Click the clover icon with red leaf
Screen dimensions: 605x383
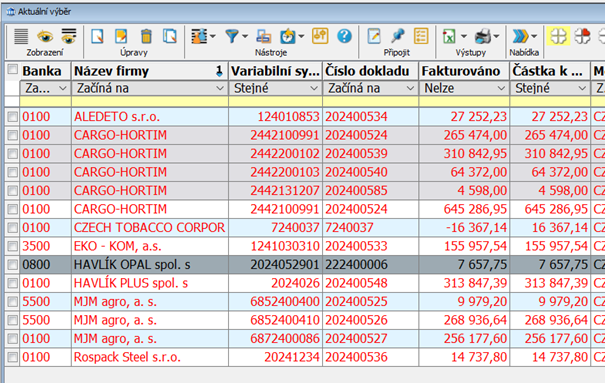click(582, 36)
